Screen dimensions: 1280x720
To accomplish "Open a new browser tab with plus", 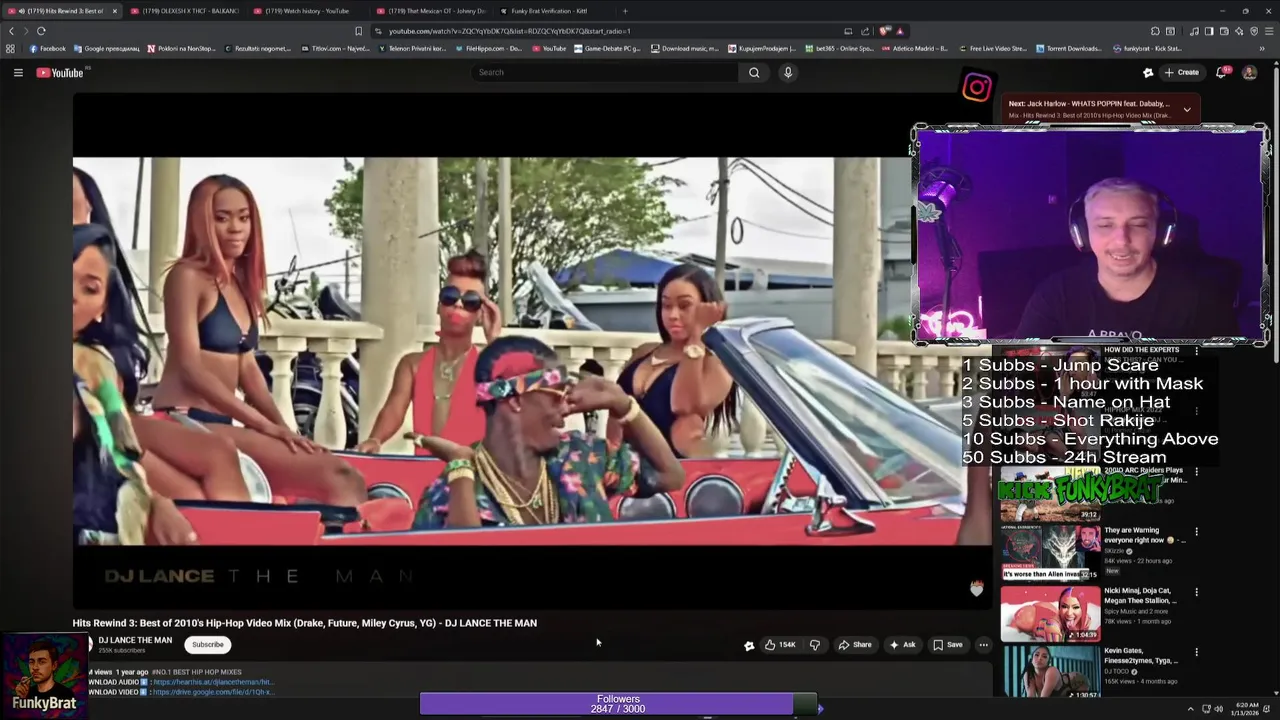I will tap(625, 11).
